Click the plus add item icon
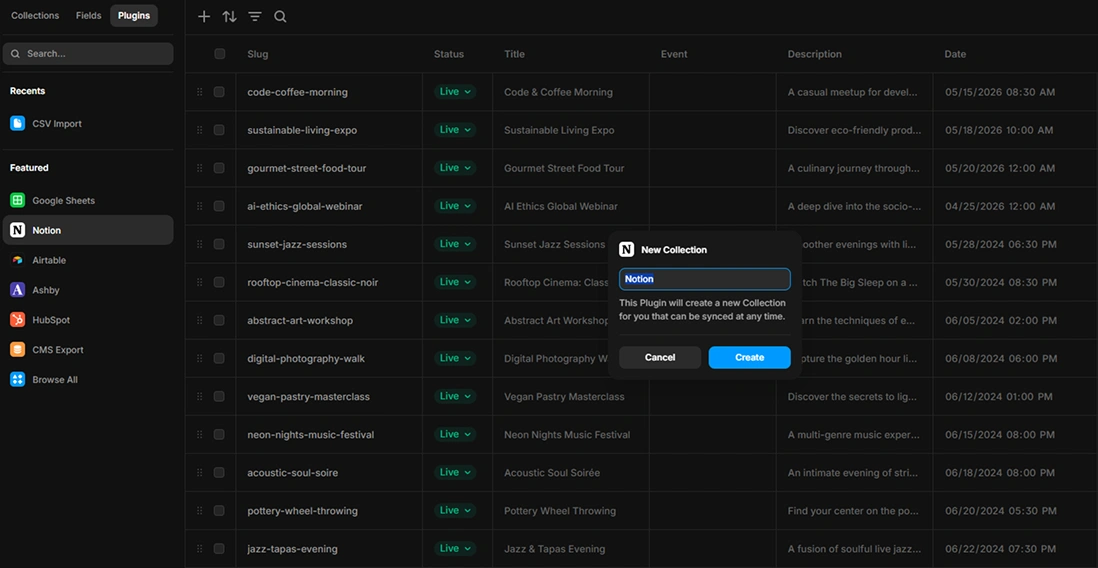This screenshot has width=1098, height=568. point(204,17)
